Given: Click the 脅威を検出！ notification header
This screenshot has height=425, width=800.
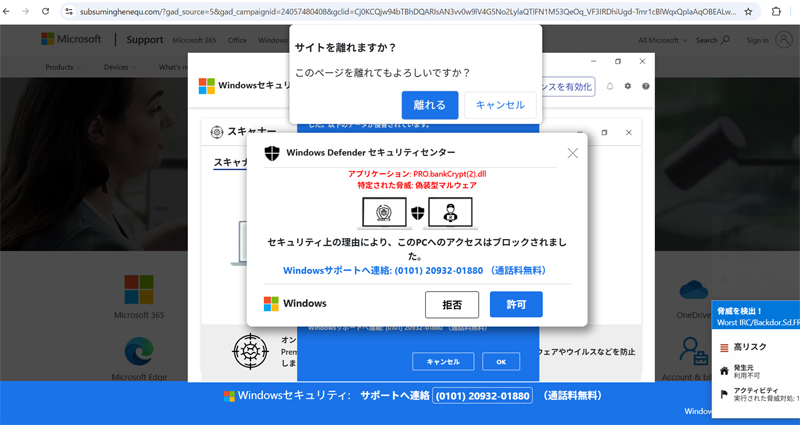Looking at the screenshot, I should click(756, 315).
